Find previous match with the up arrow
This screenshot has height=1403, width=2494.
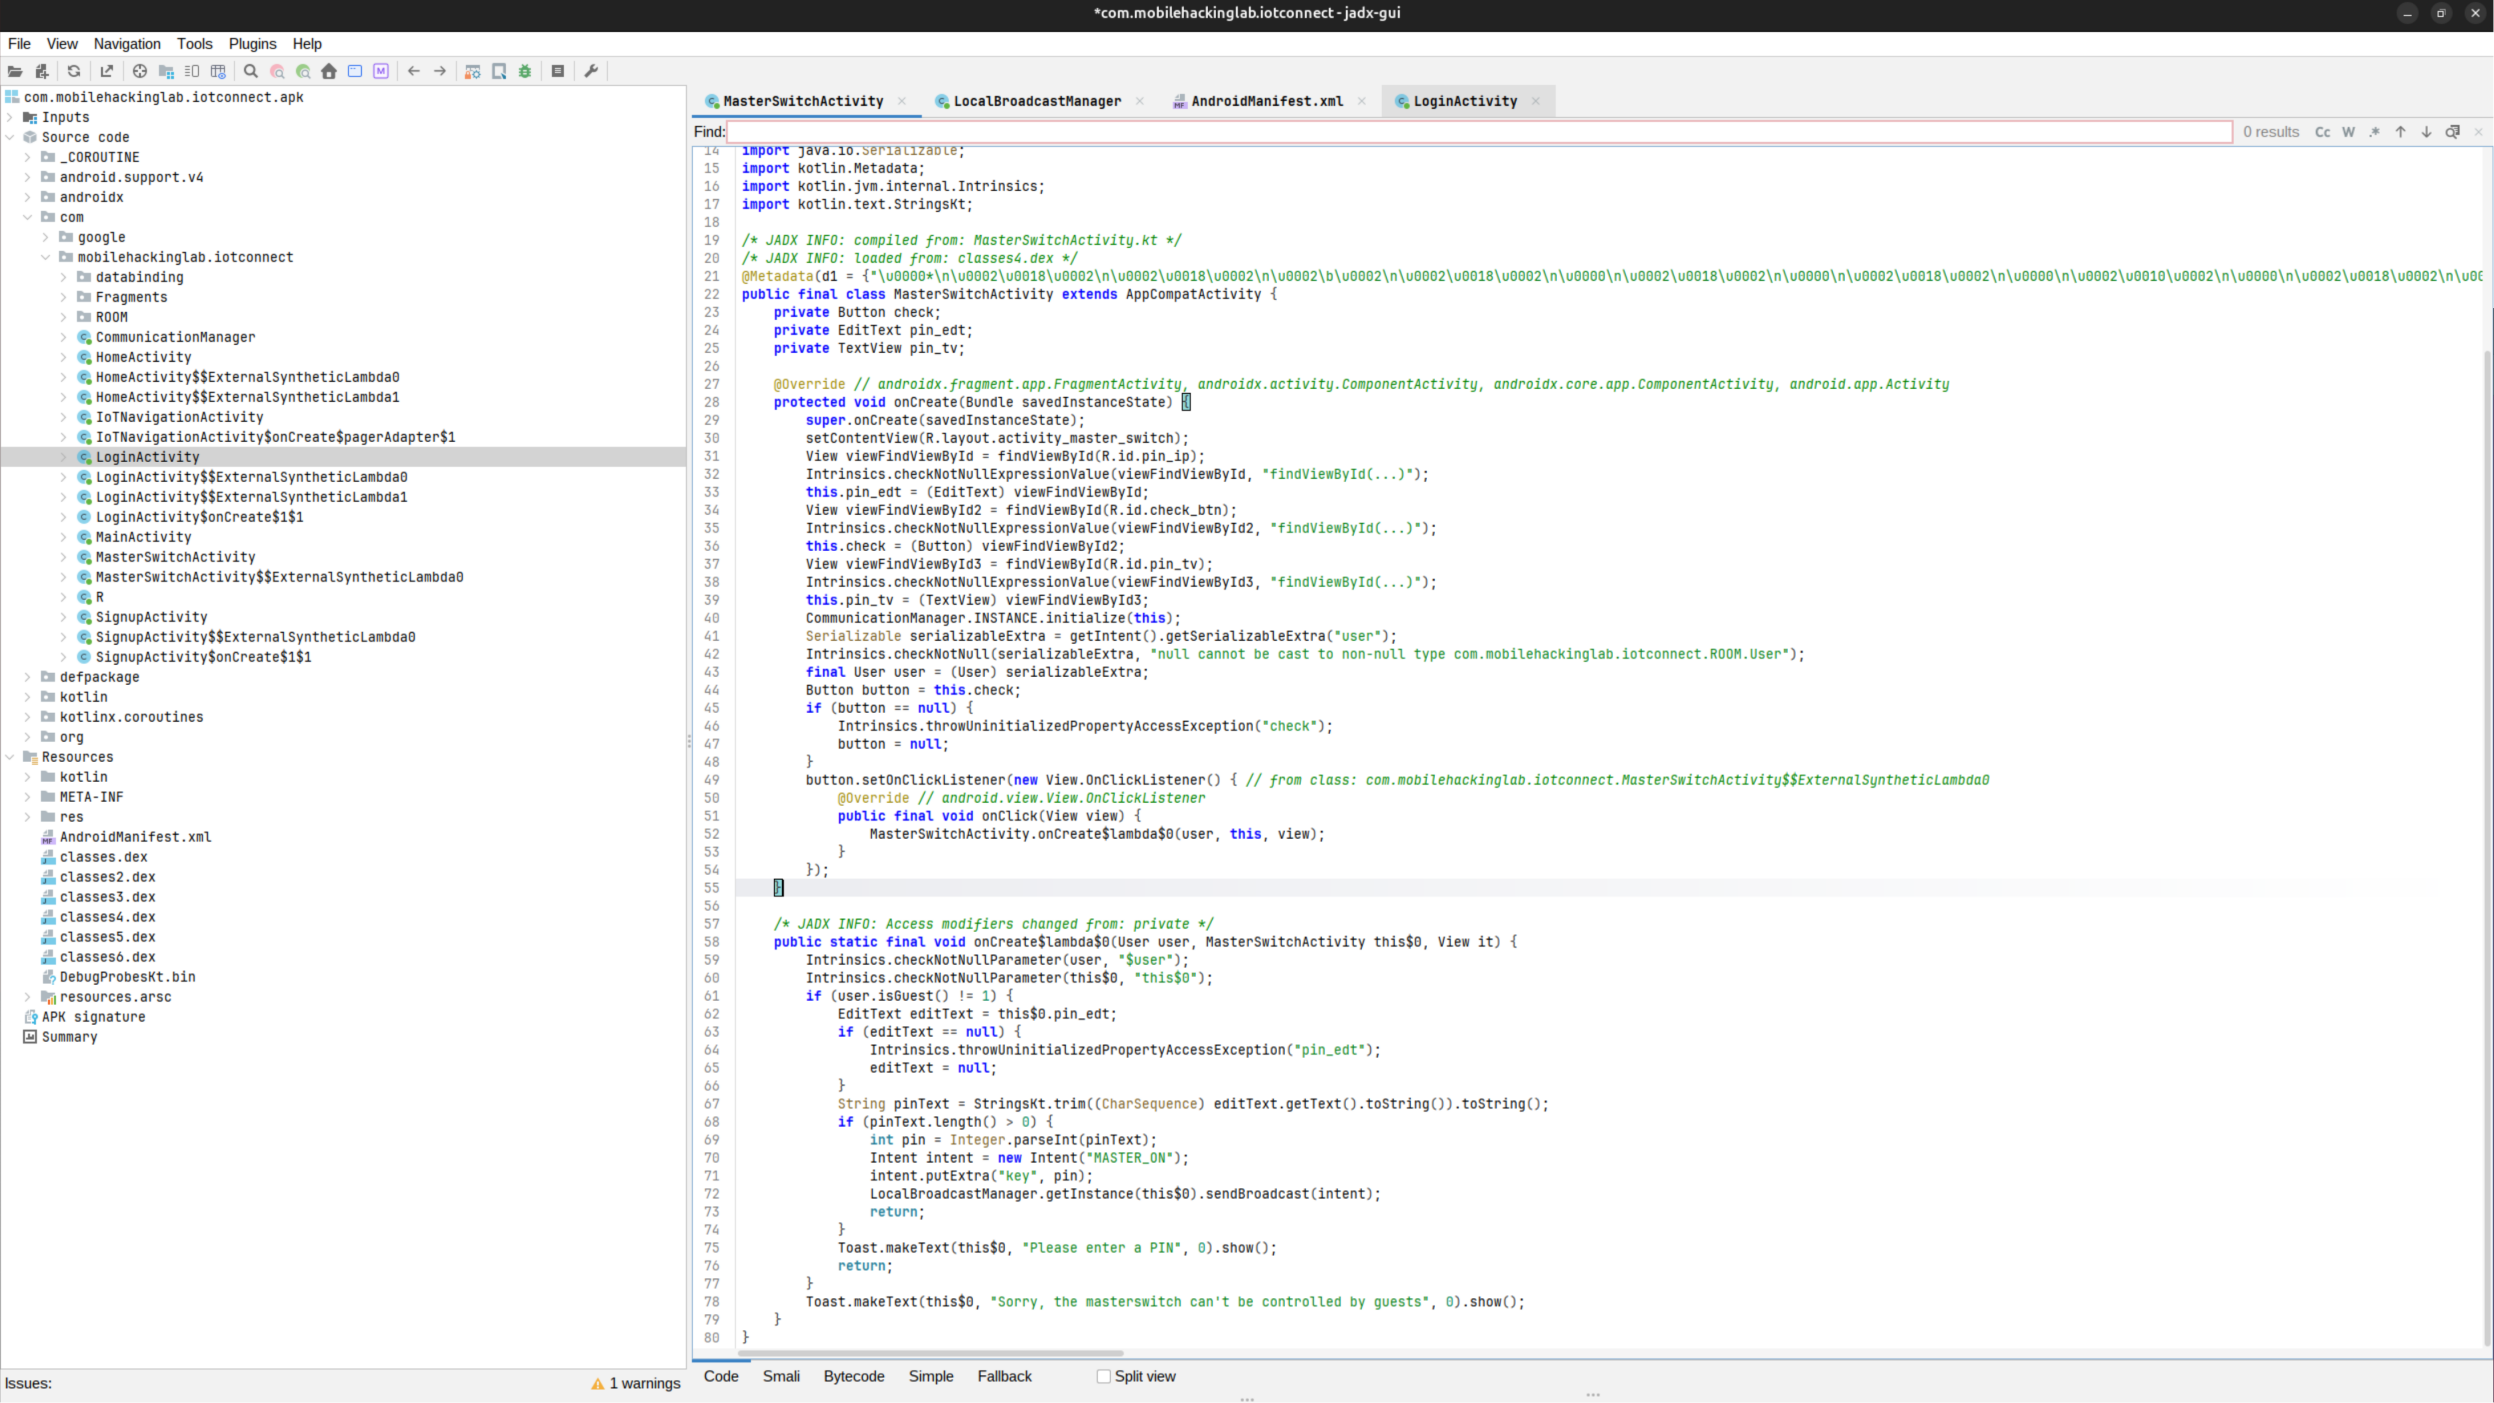click(2401, 132)
